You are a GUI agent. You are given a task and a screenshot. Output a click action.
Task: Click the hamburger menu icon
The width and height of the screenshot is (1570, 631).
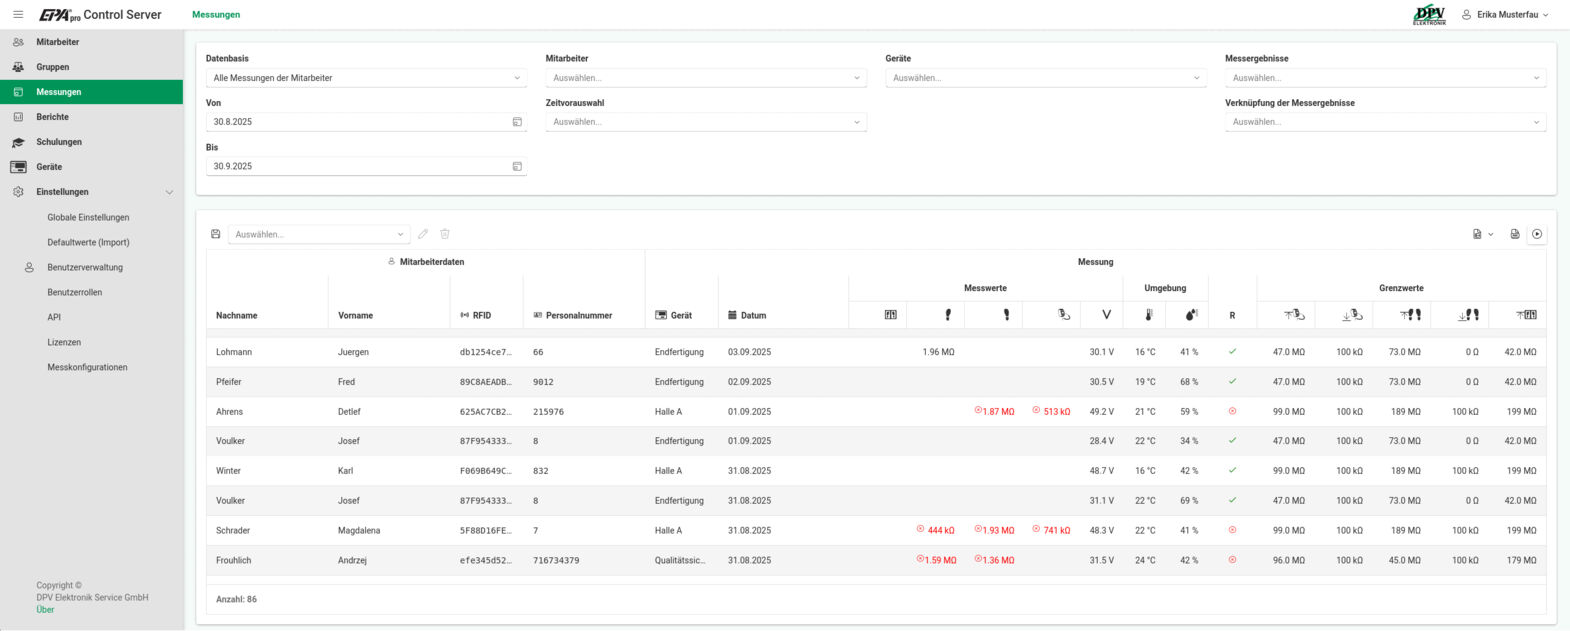click(18, 15)
